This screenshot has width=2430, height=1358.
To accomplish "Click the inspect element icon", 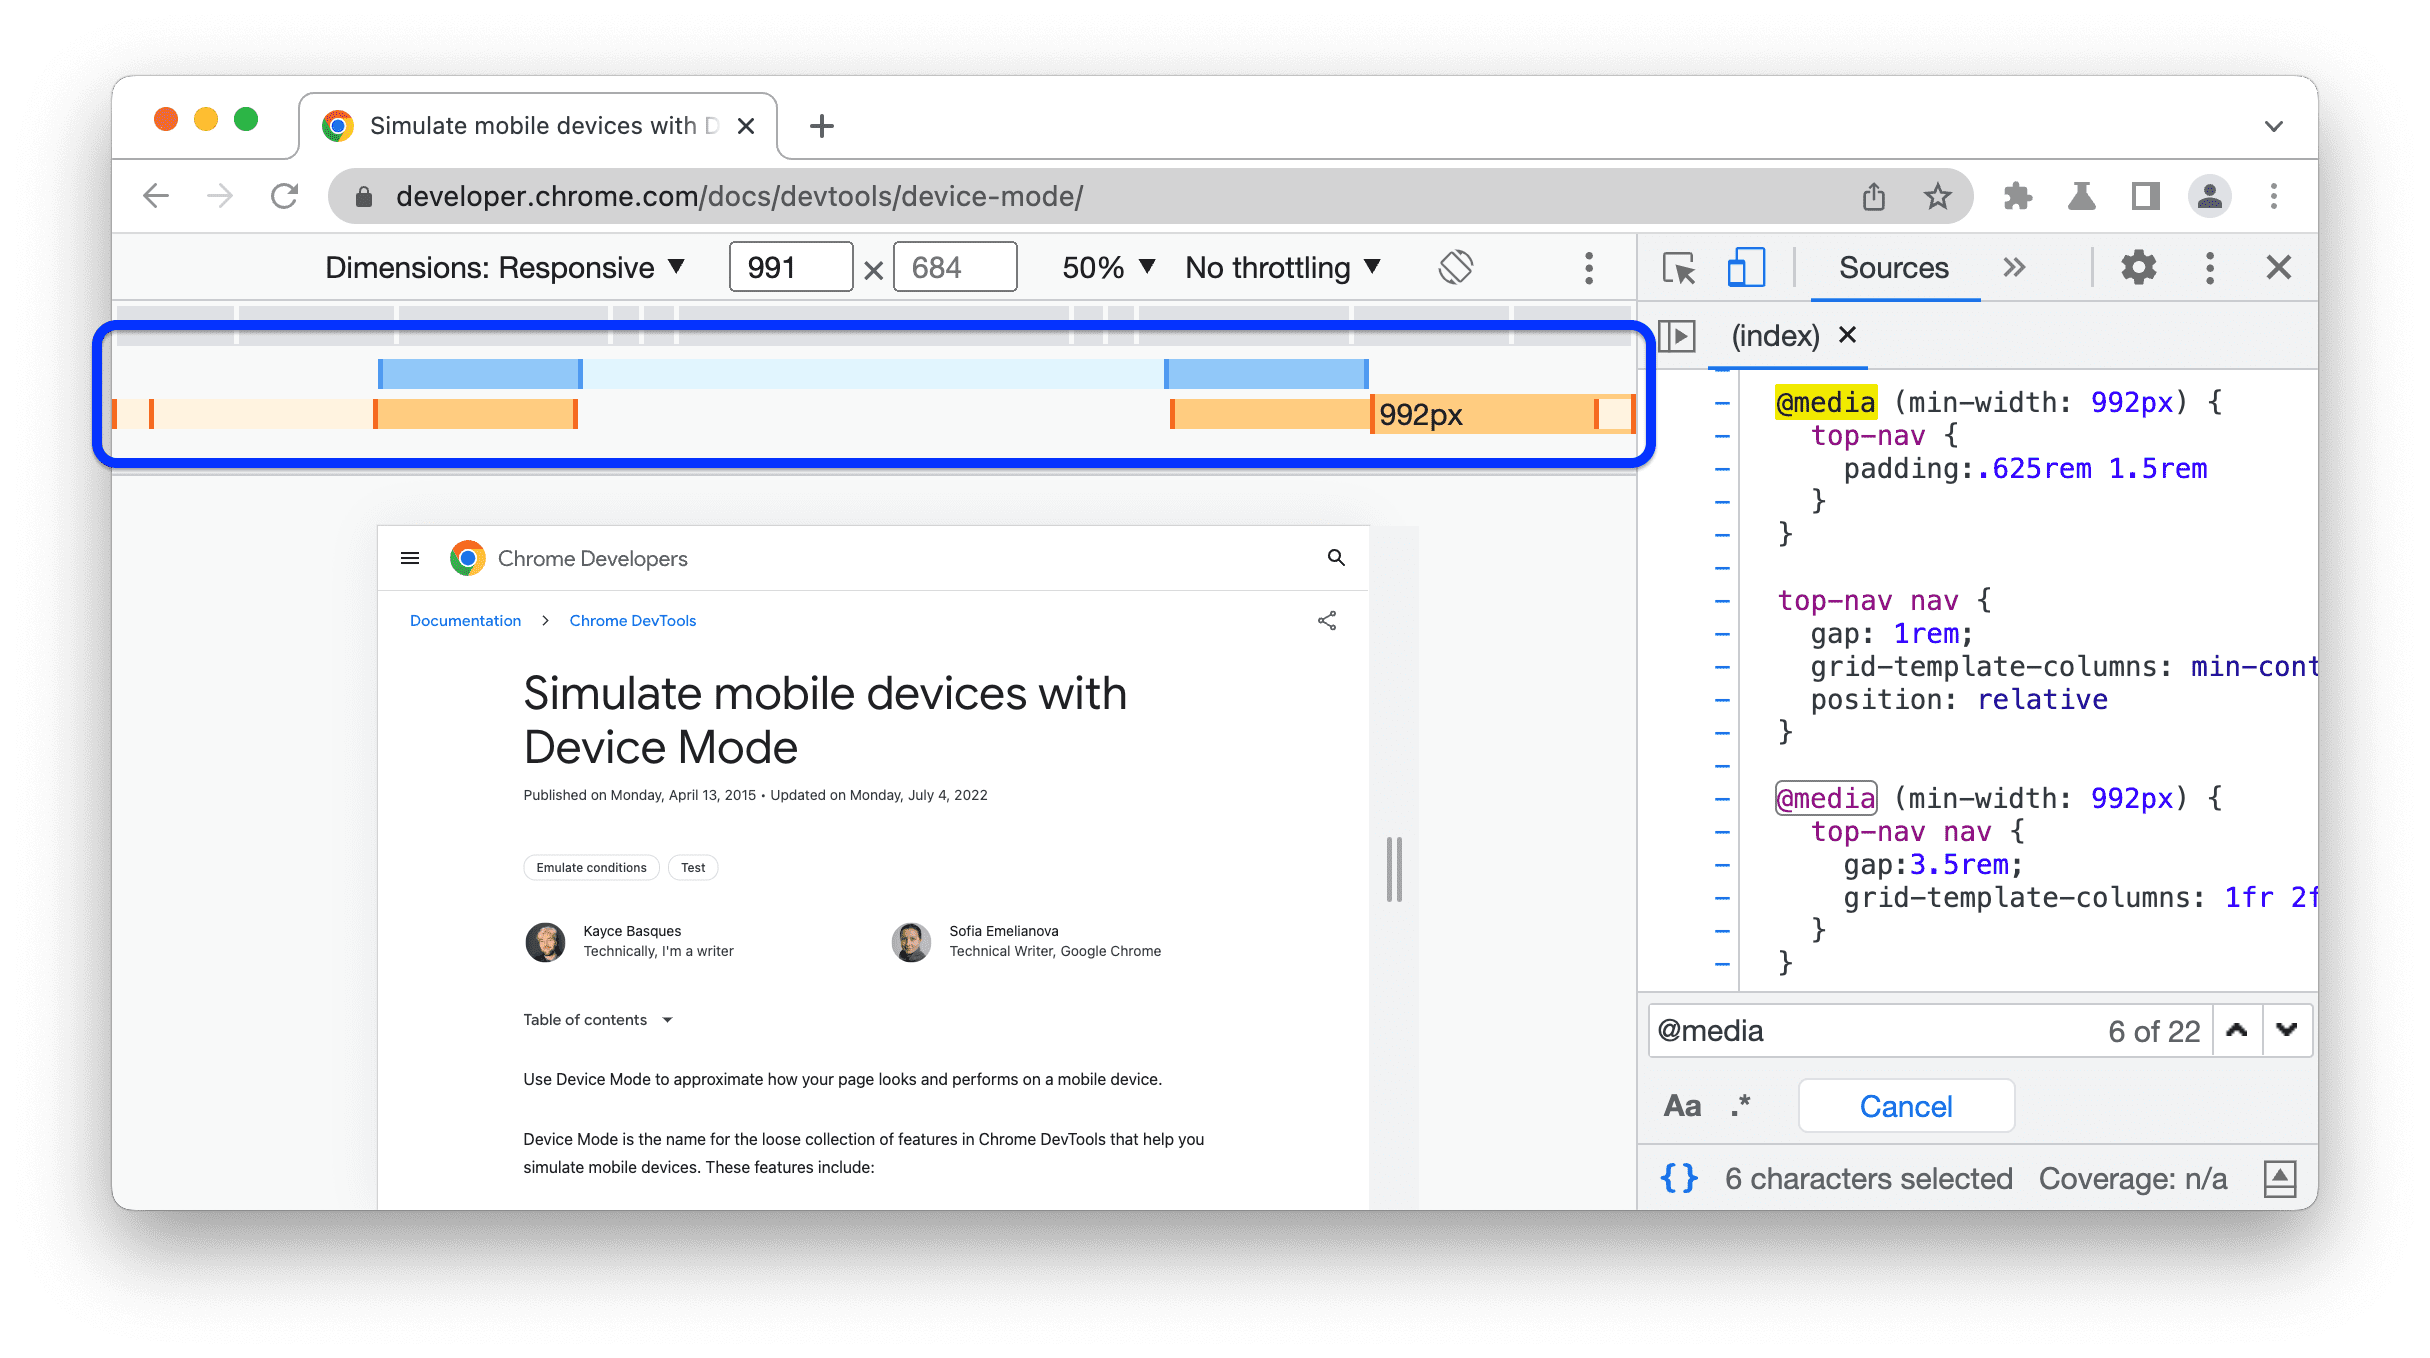I will click(1679, 267).
